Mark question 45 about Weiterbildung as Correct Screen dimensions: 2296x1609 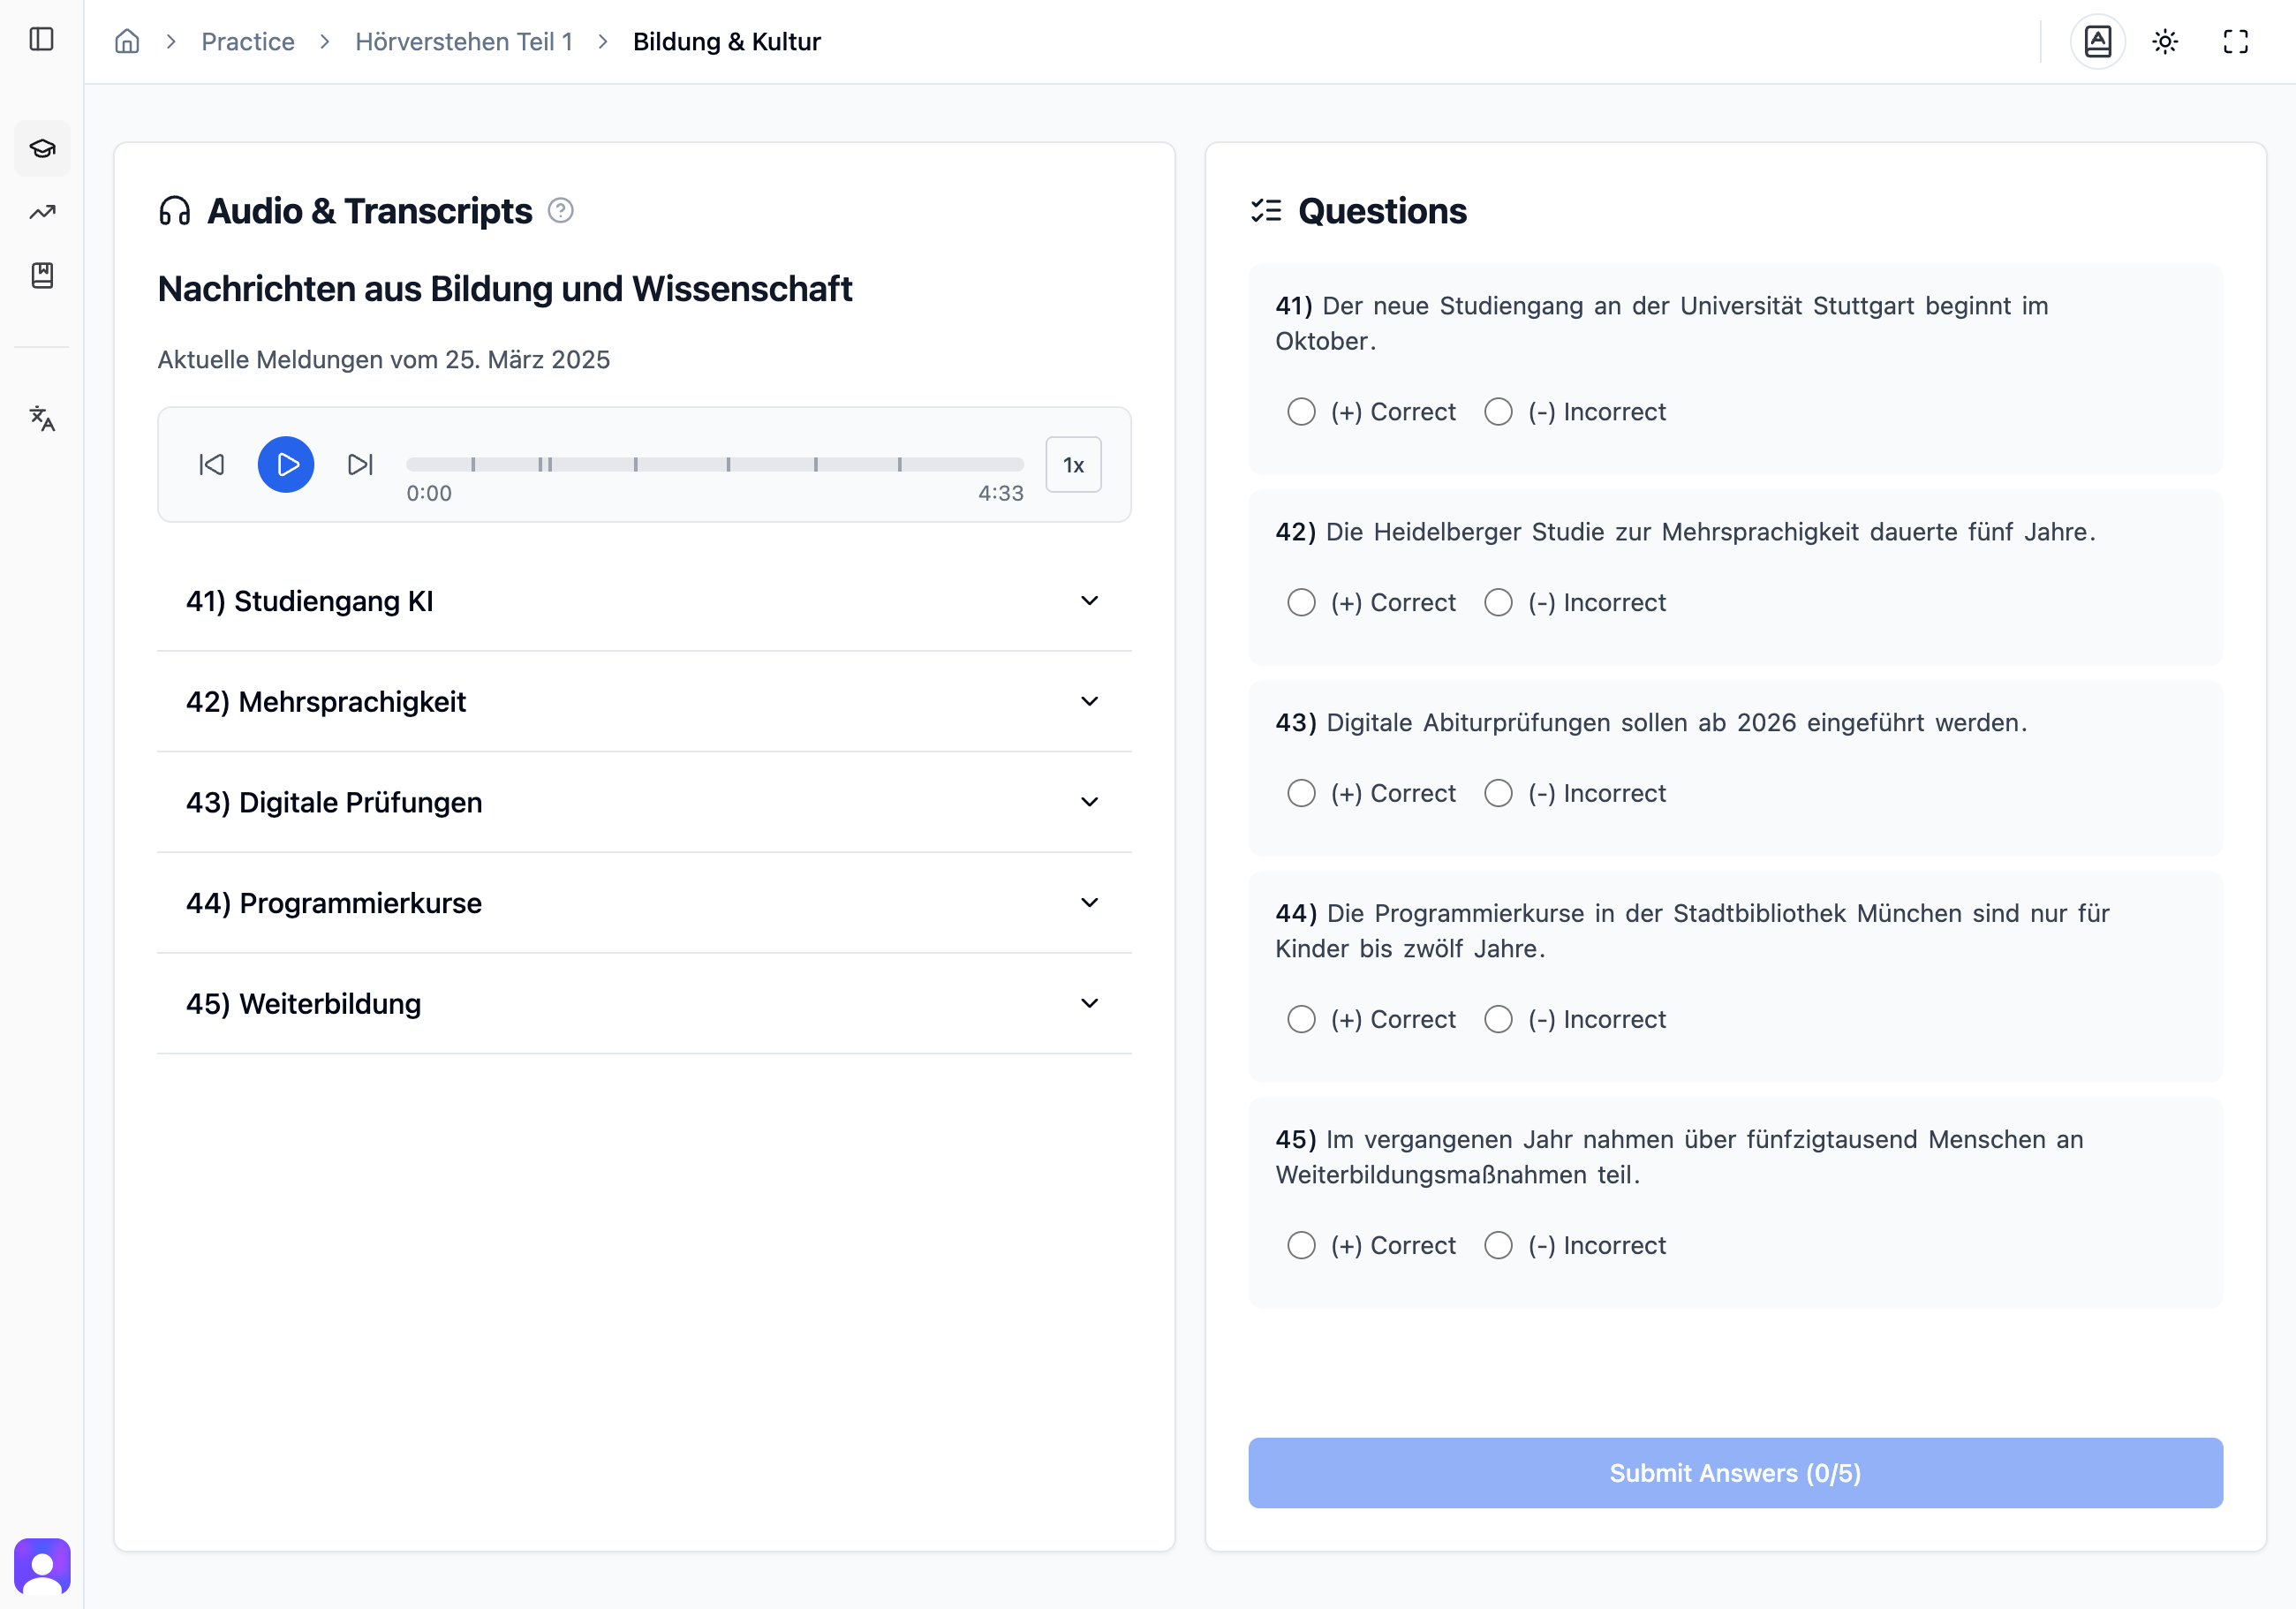[x=1301, y=1245]
